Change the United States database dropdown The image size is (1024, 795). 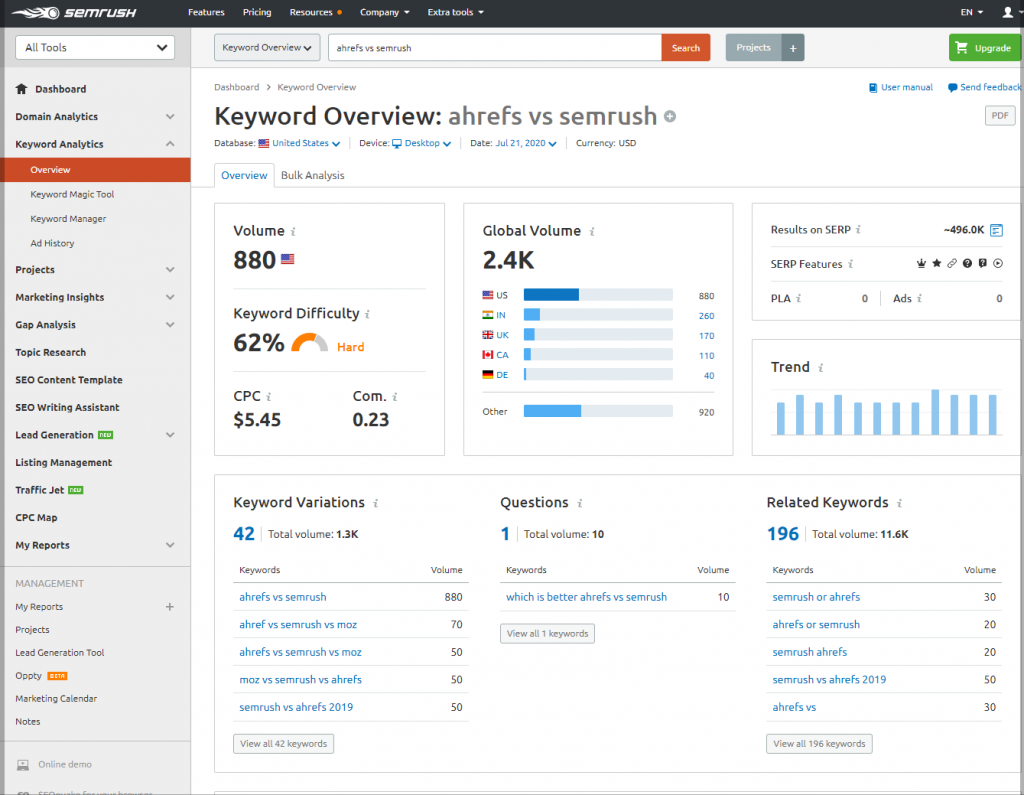(306, 143)
